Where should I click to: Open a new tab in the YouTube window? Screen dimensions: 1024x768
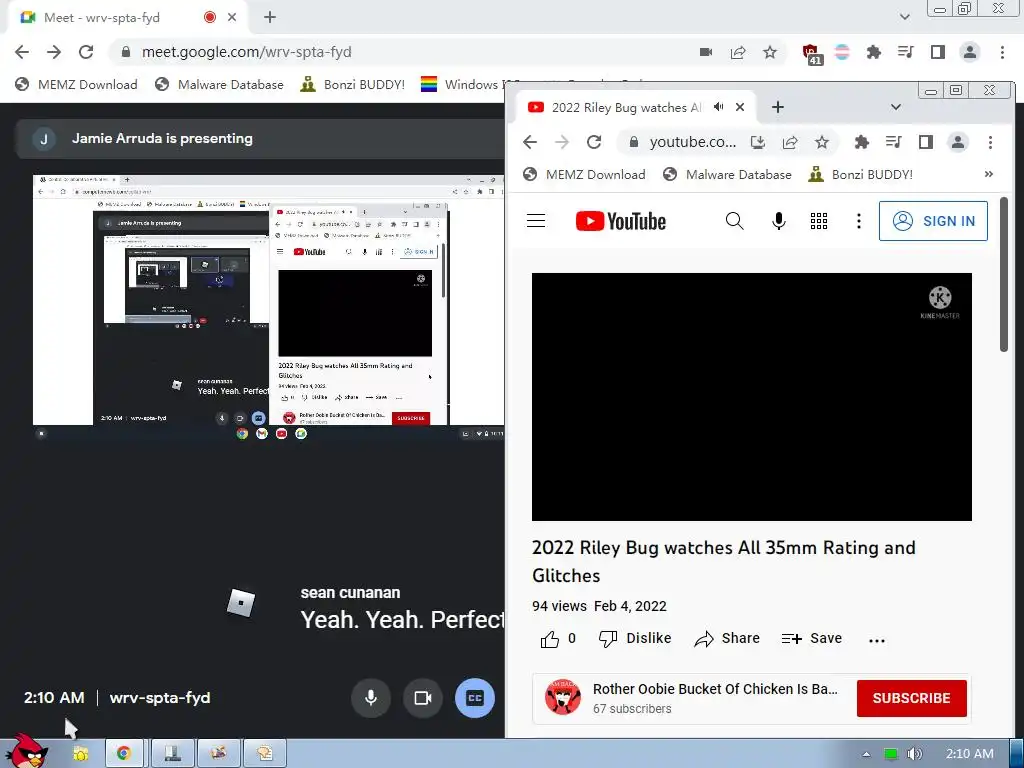[x=777, y=107]
